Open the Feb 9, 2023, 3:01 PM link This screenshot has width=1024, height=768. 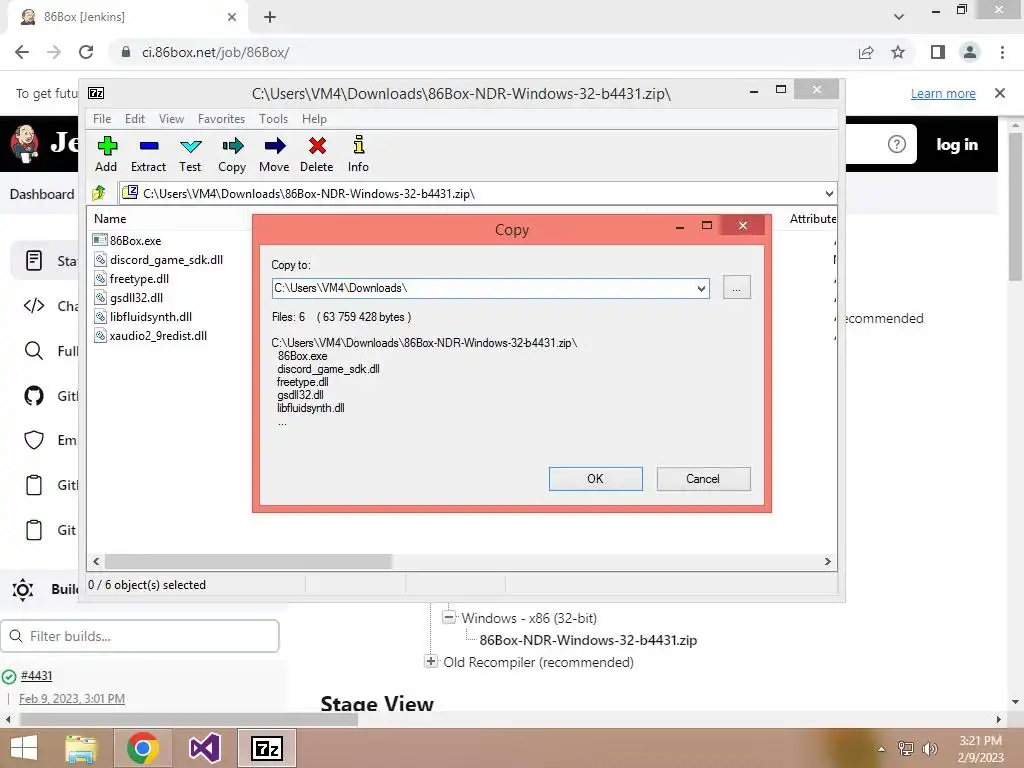click(x=72, y=698)
